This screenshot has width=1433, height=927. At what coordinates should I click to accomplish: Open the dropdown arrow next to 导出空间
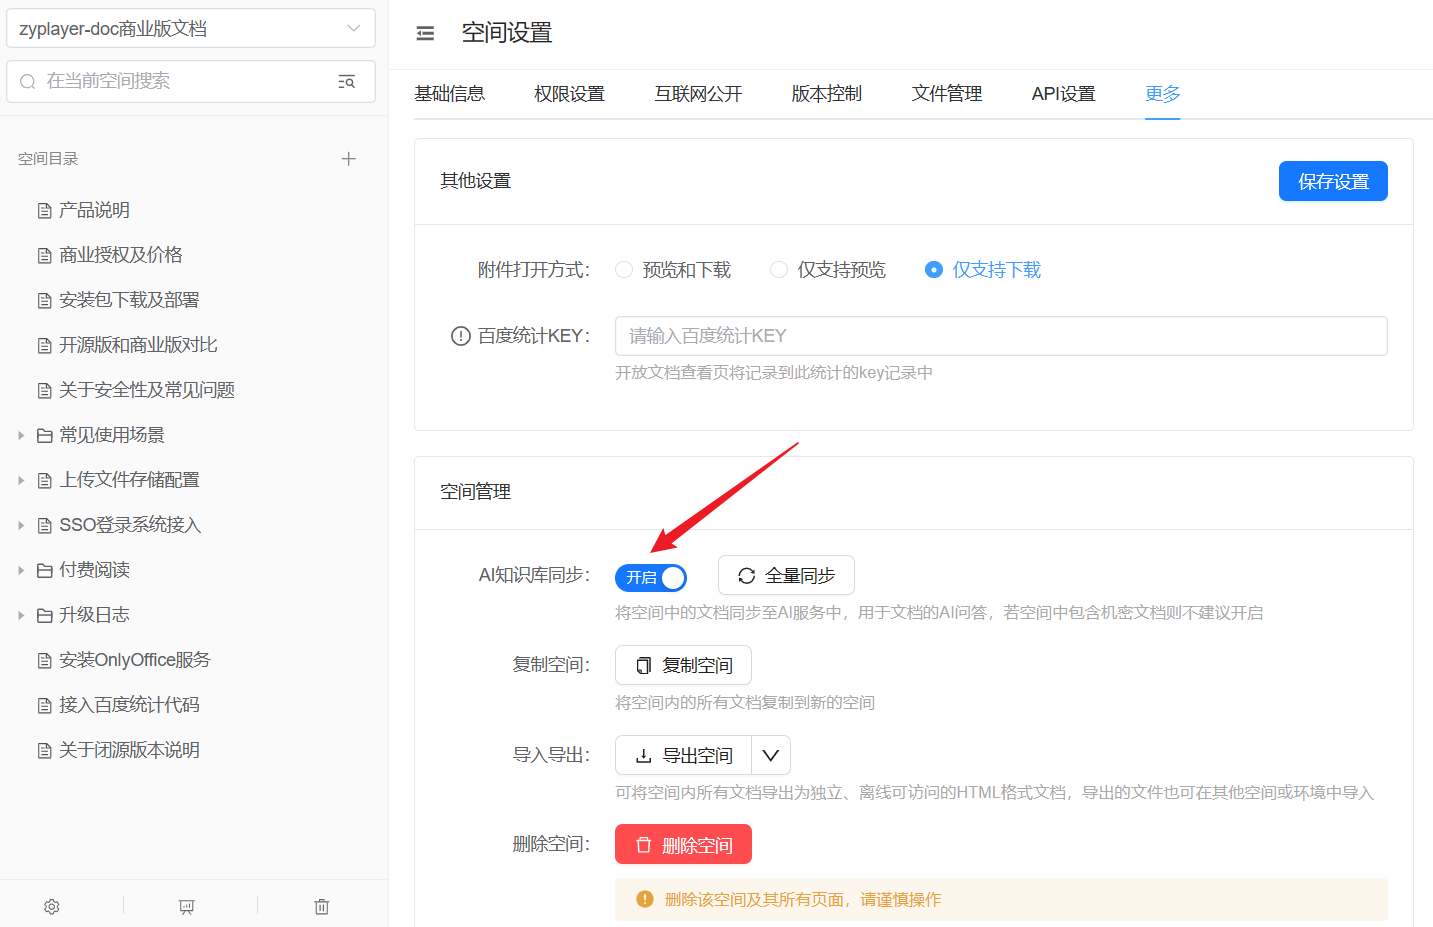(x=771, y=755)
